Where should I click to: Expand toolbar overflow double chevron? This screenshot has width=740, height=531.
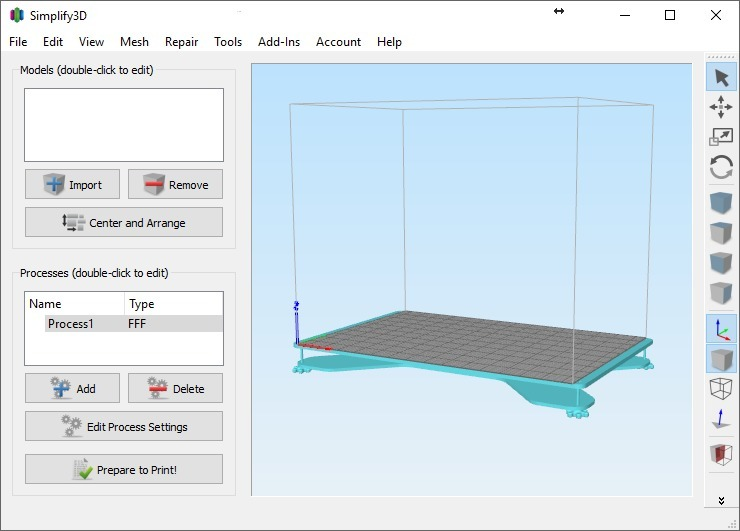721,500
